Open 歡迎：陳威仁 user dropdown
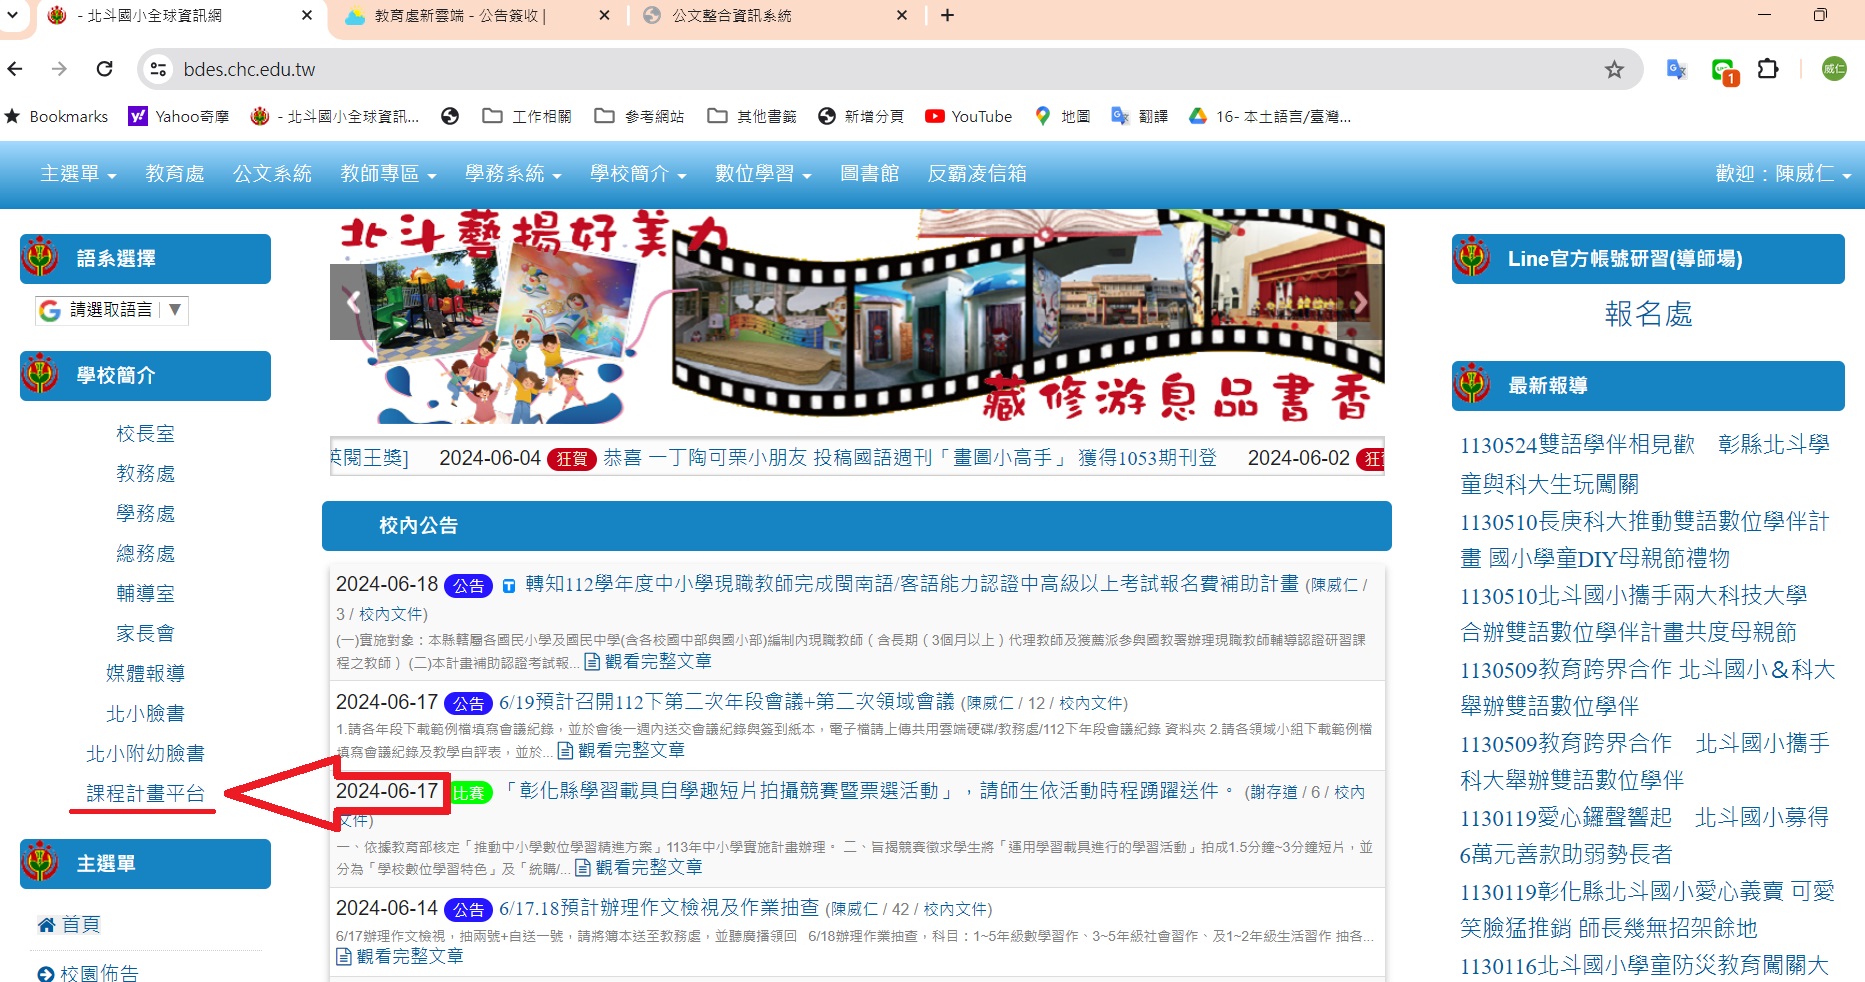Viewport: 1865px width, 982px height. 1784,174
